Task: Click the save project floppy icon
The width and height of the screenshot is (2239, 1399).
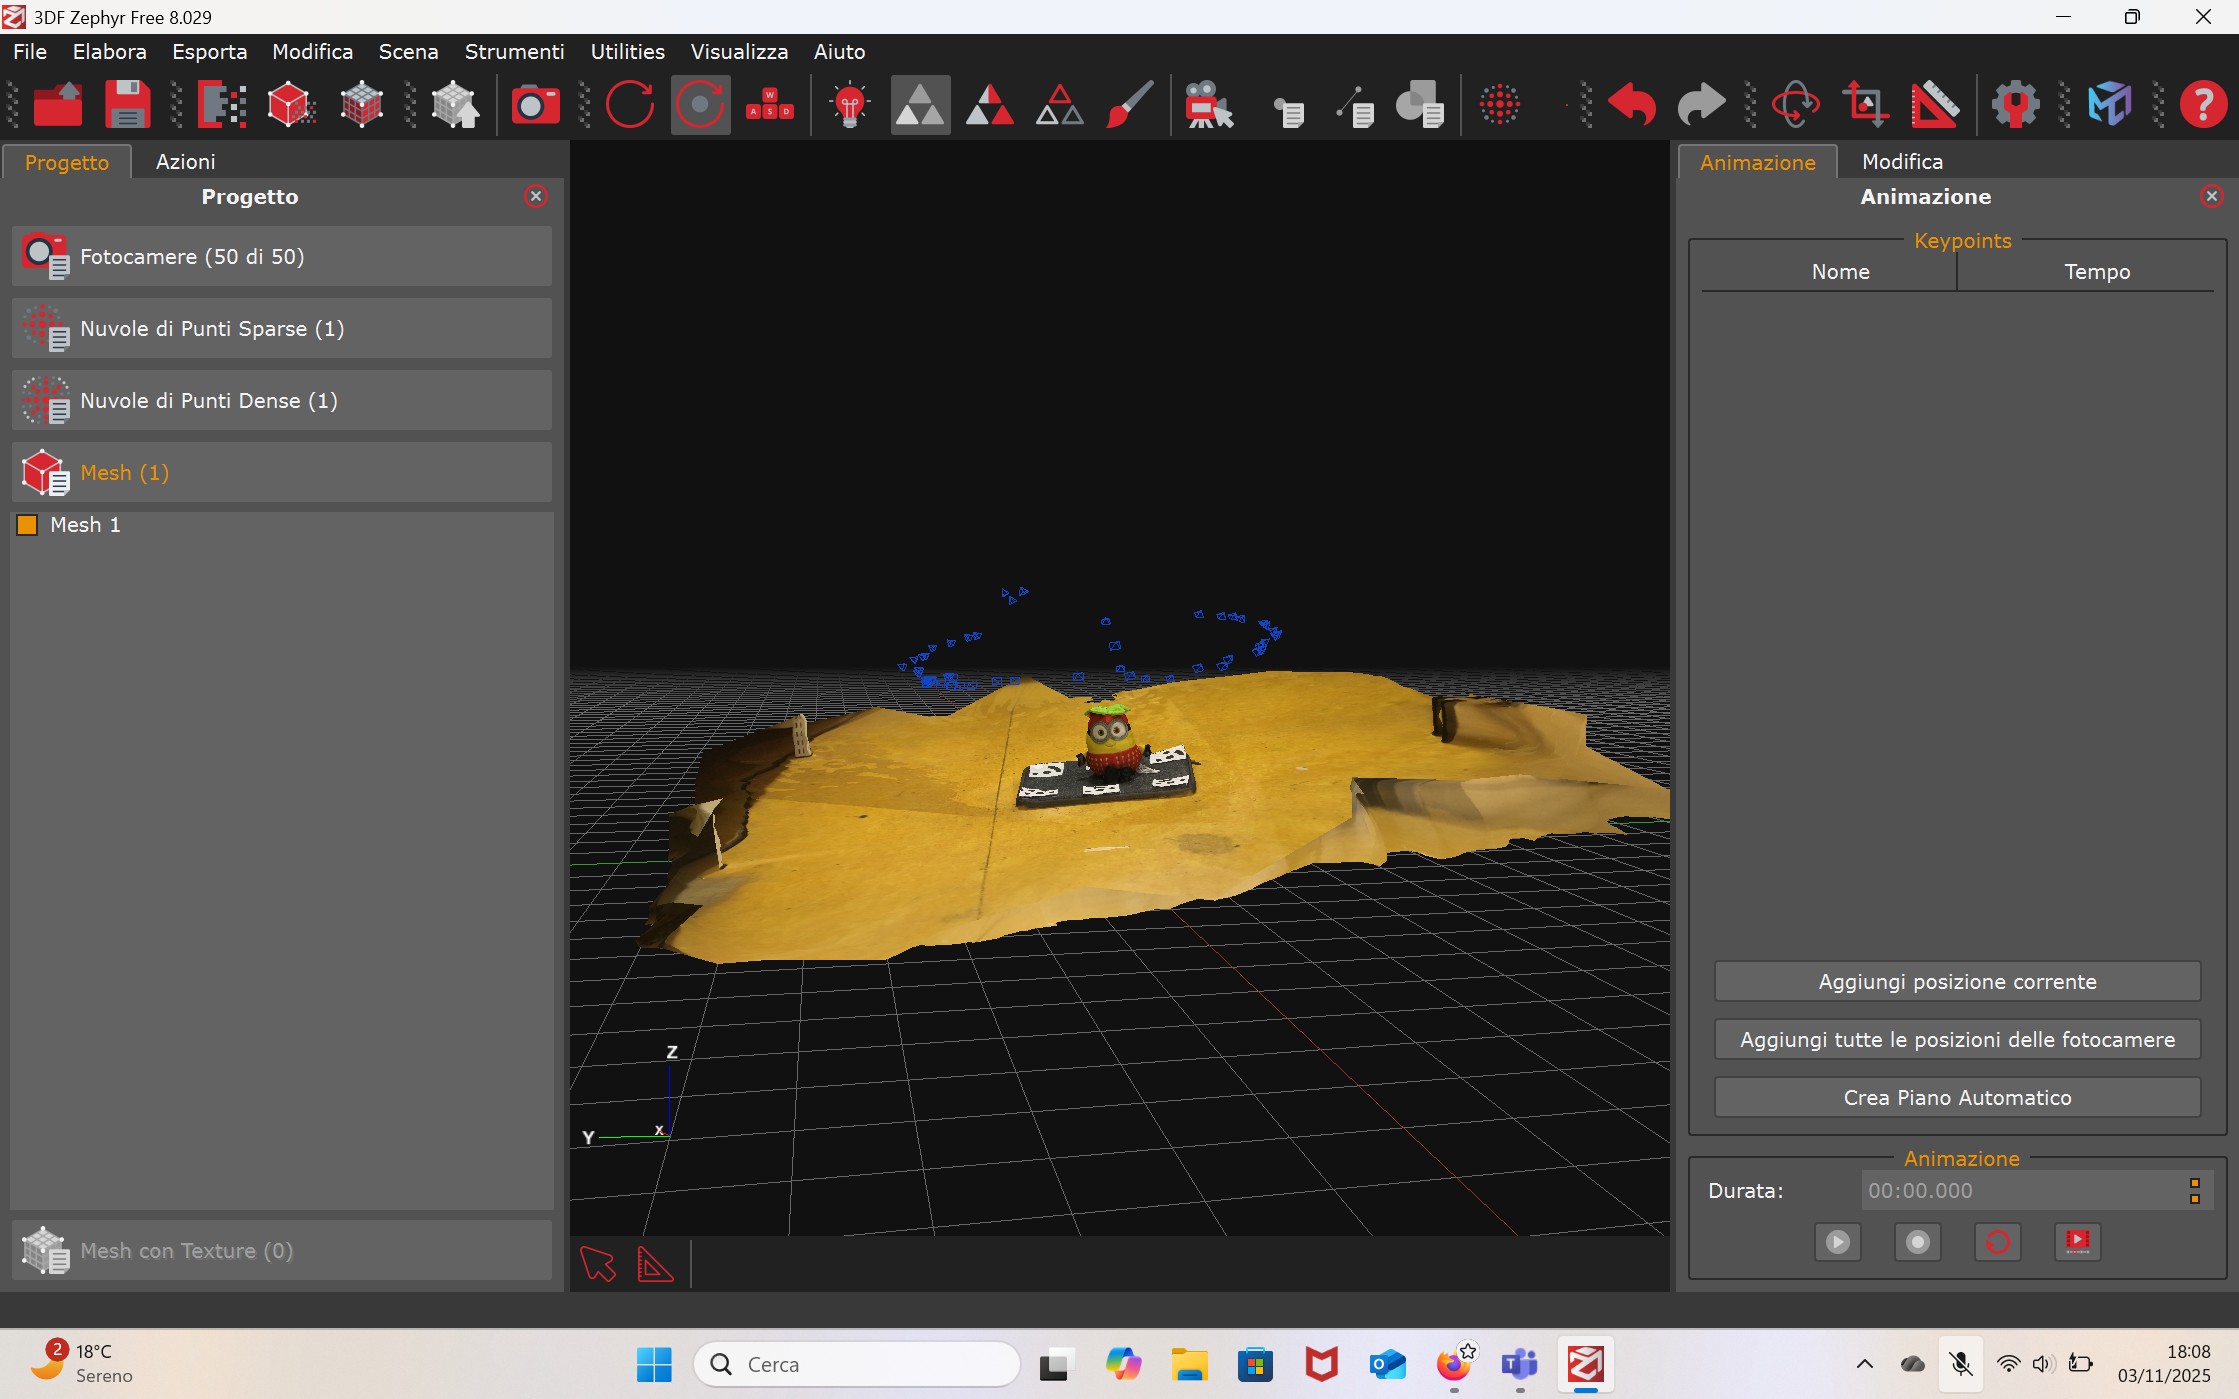Action: pyautogui.click(x=127, y=104)
